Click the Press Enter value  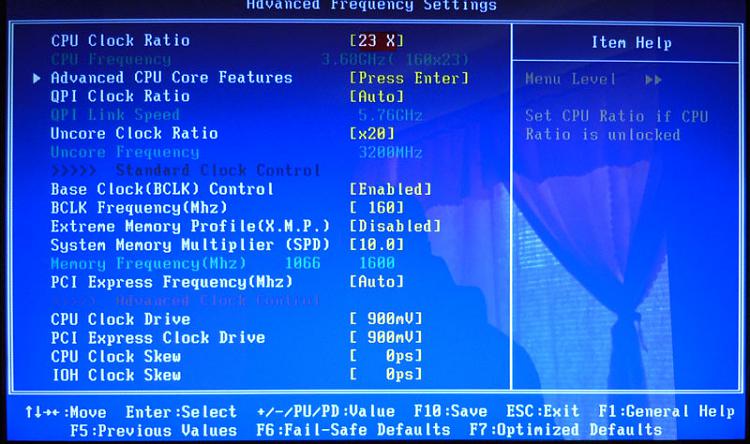pos(409,78)
